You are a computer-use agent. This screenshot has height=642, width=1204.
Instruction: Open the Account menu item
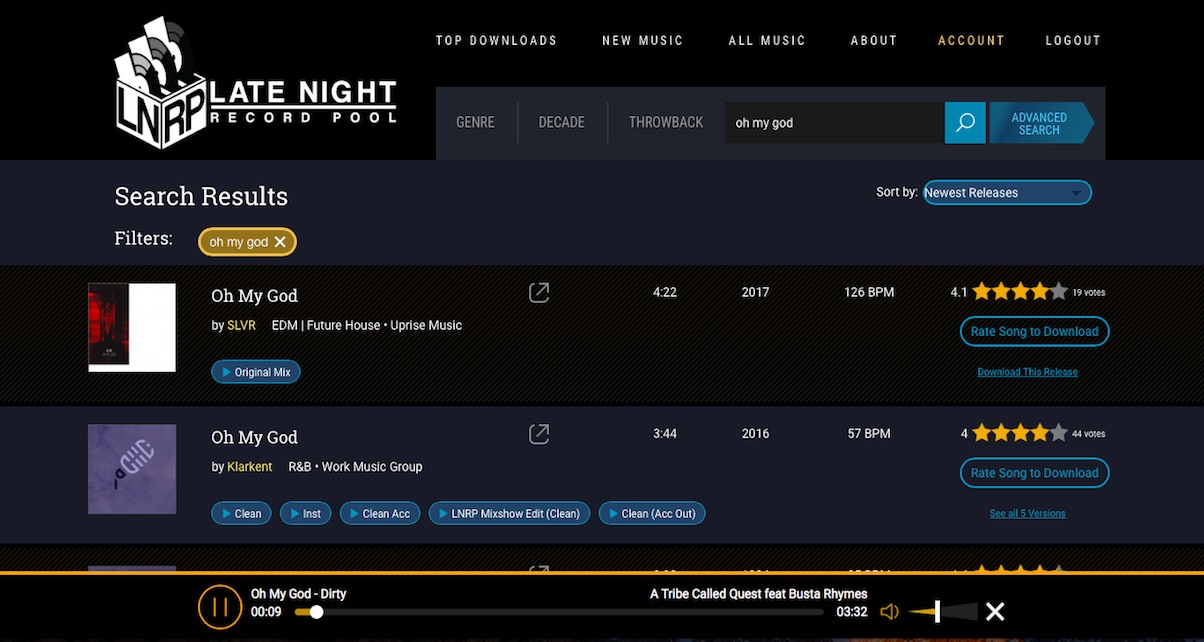(x=971, y=41)
